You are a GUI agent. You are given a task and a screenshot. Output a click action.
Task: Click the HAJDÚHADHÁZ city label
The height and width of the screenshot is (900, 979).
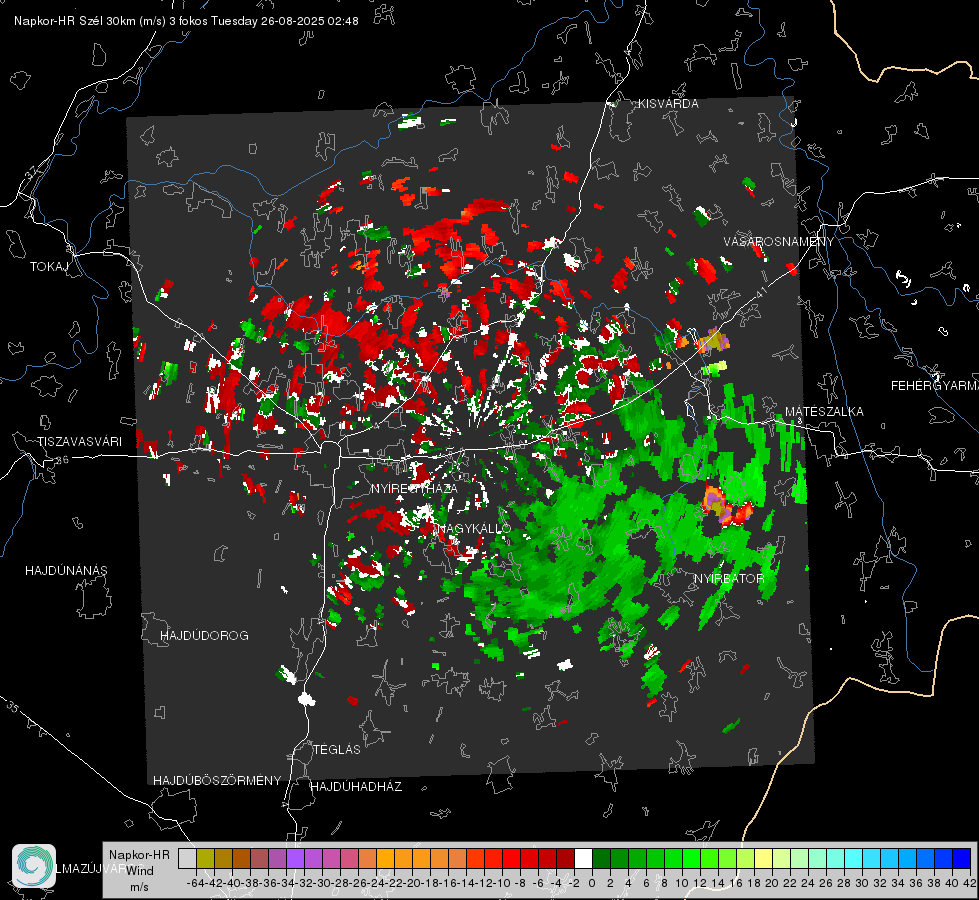tap(356, 787)
